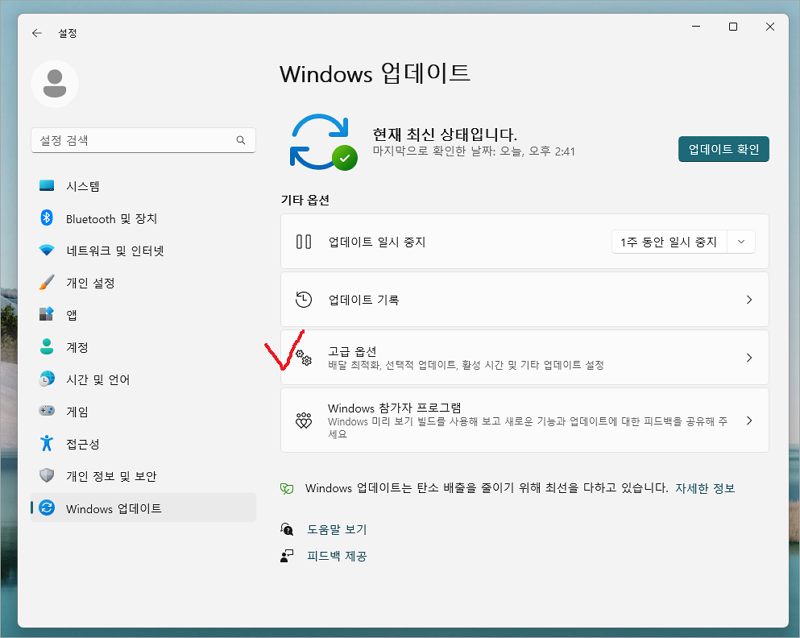
Task: Click the back arrow in Settings header
Action: click(37, 33)
